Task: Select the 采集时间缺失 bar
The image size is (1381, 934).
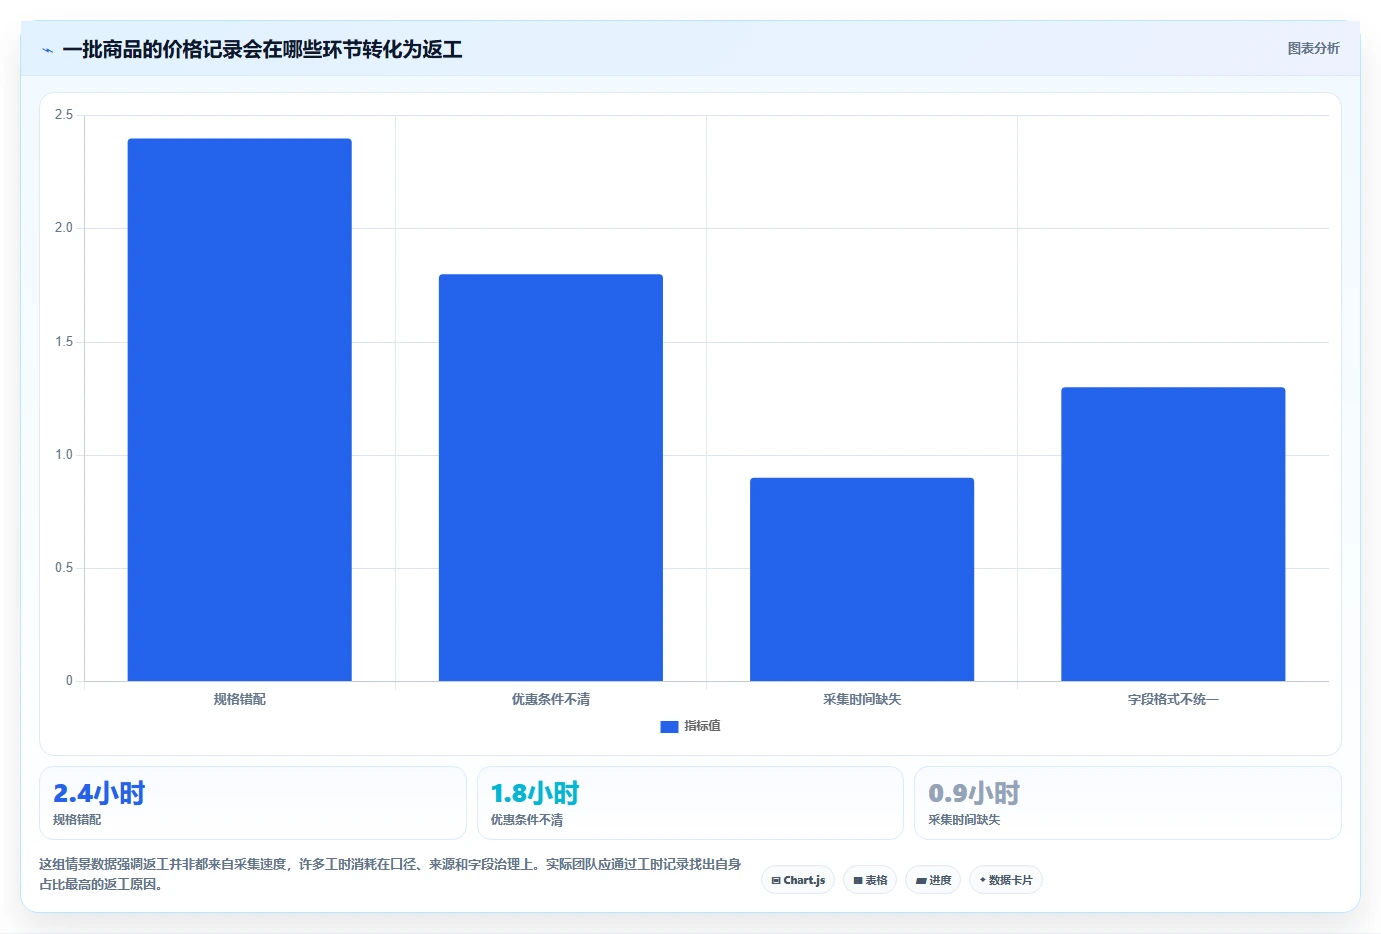Action: pyautogui.click(x=862, y=580)
